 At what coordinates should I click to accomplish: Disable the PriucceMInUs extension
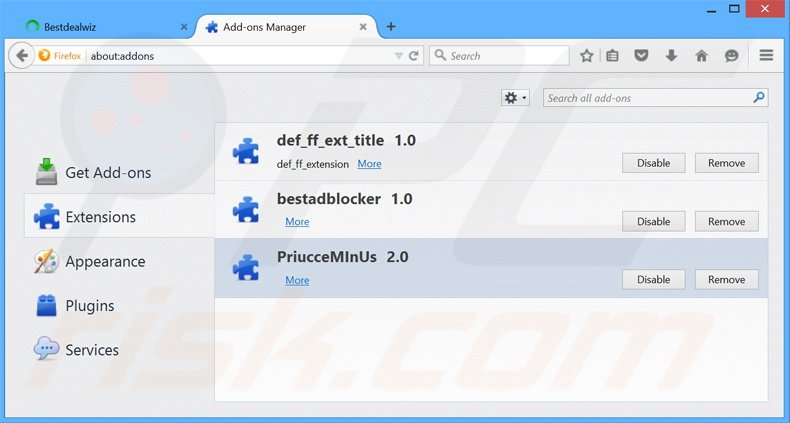(653, 279)
